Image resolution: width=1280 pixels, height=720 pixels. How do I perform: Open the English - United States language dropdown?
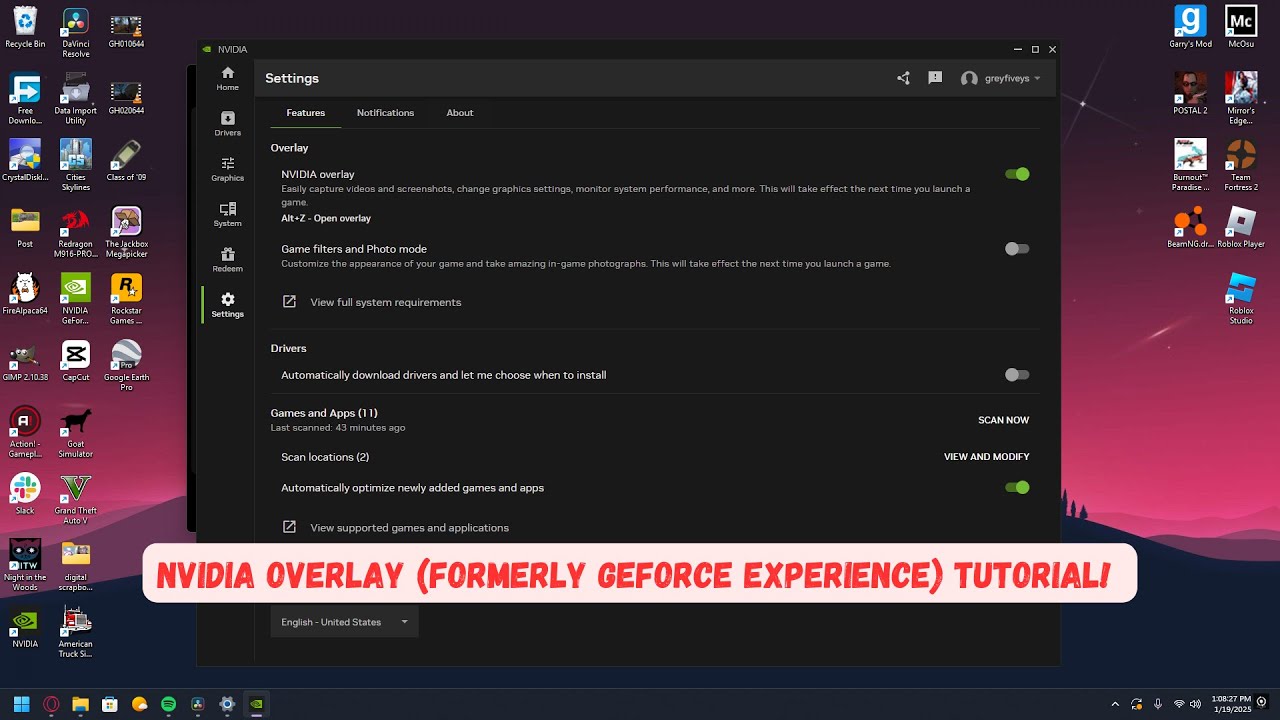coord(344,622)
